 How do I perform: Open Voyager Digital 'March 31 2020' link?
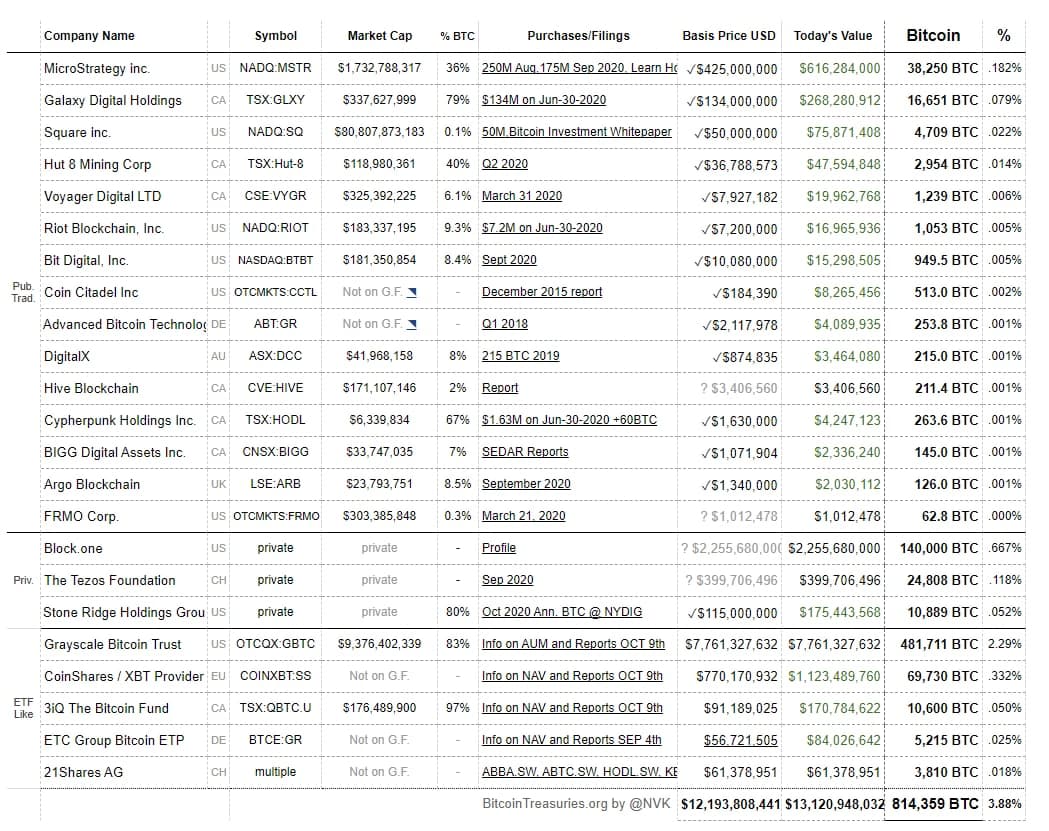(x=522, y=196)
